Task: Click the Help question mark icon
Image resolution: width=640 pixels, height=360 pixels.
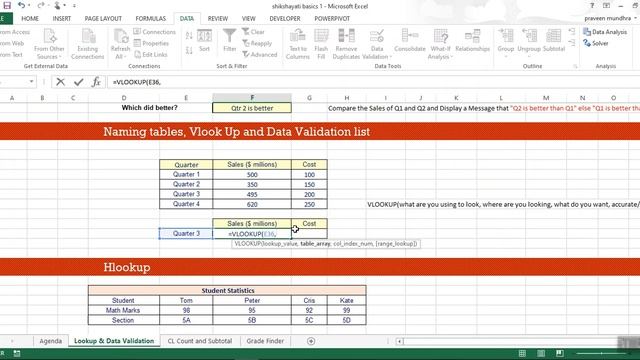Action: click(x=592, y=6)
